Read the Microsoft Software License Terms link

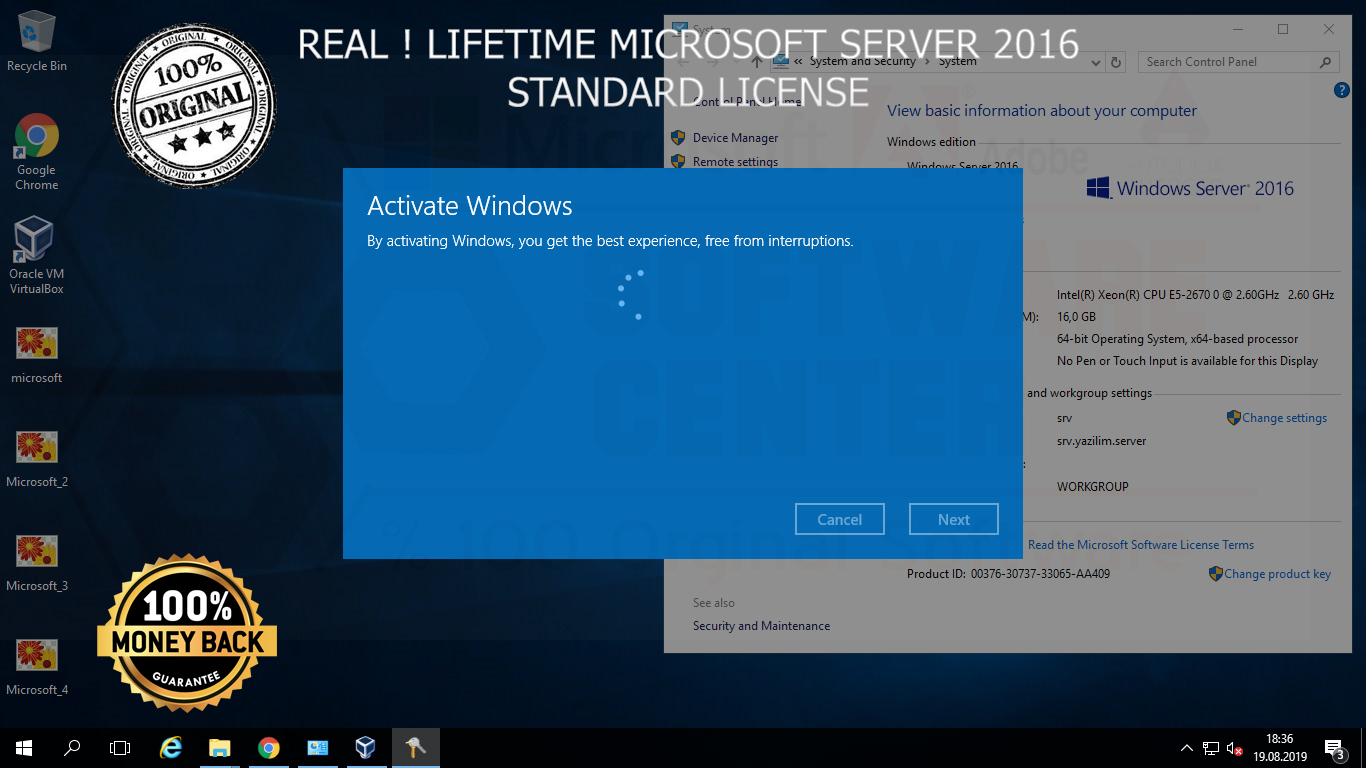point(1141,545)
